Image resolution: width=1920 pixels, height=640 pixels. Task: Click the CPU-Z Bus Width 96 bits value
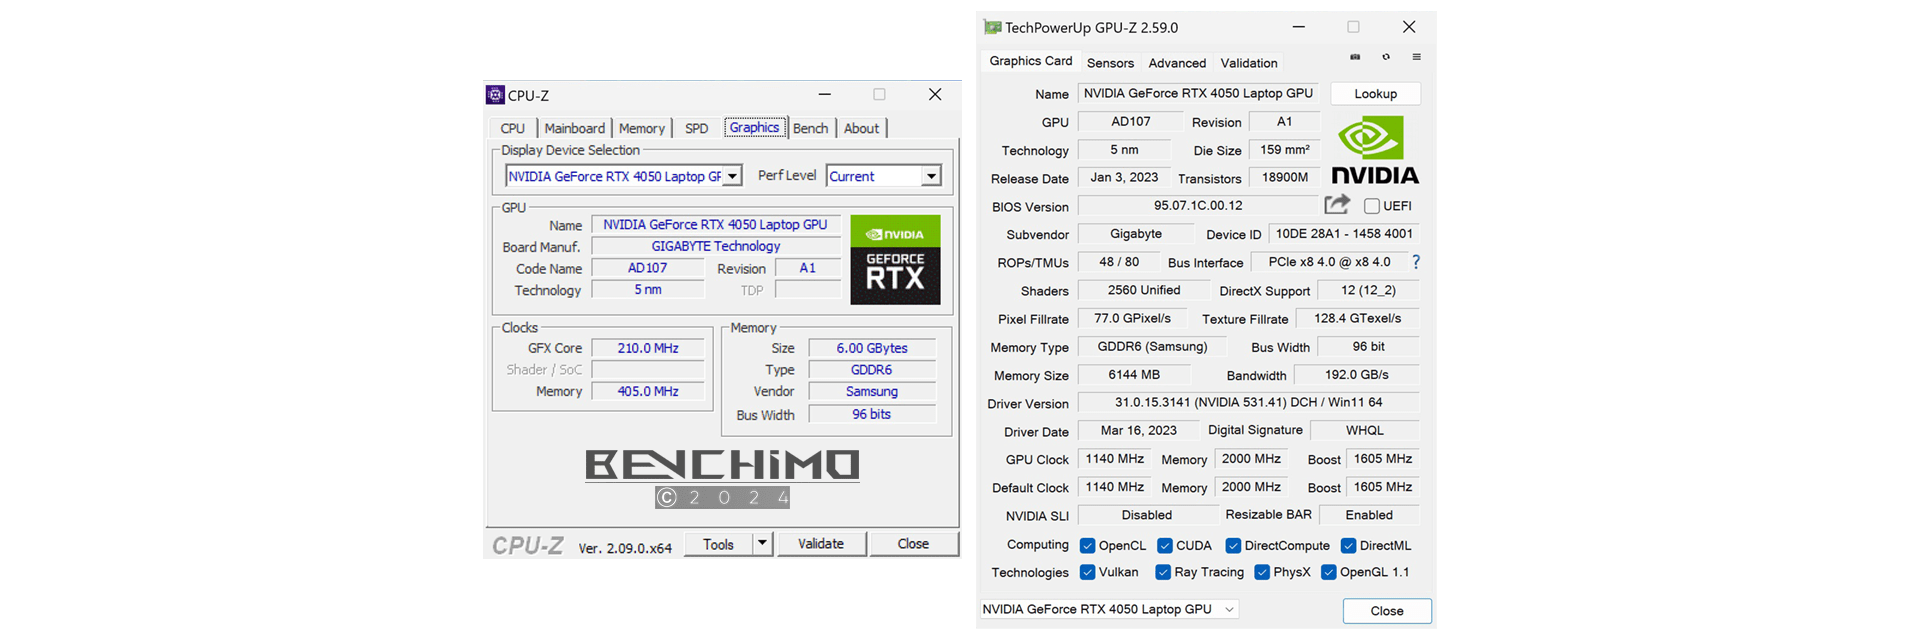tap(872, 414)
